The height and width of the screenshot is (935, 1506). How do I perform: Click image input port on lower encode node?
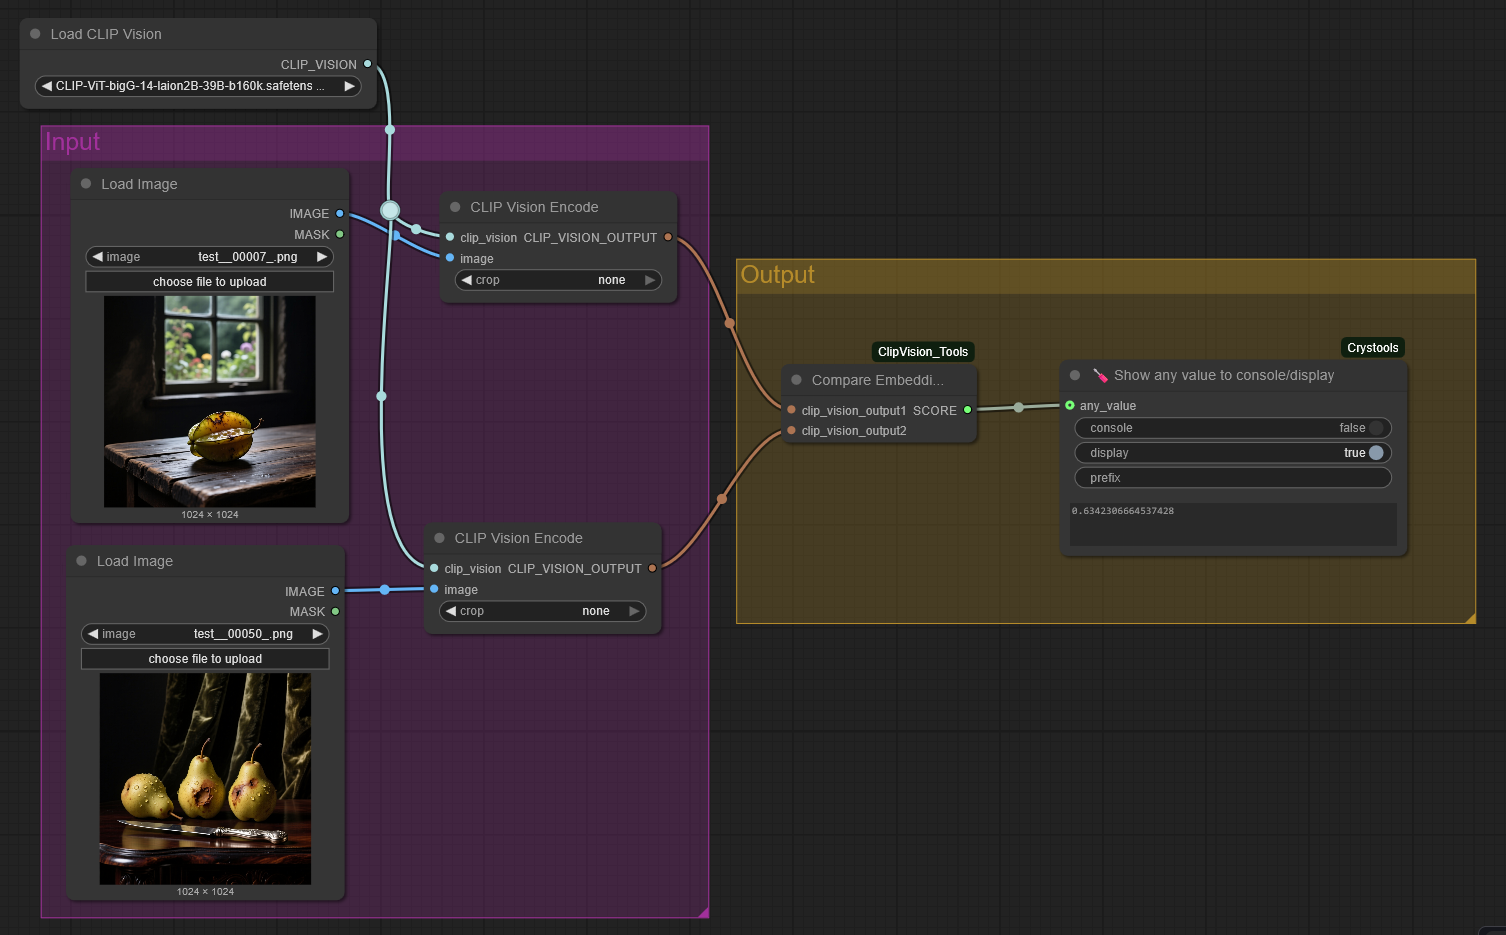(x=434, y=589)
